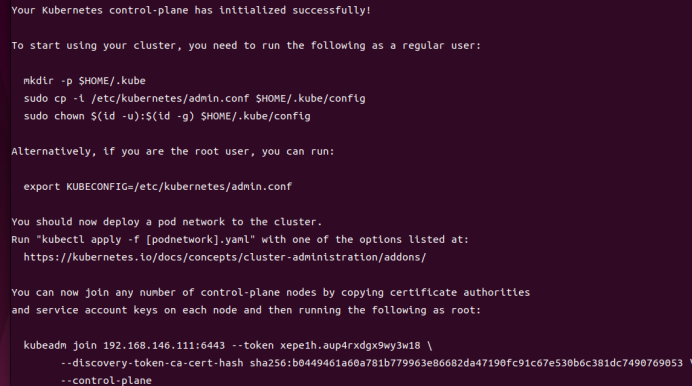The width and height of the screenshot is (692, 386).
Task: Click the '--discovery-token-ca-cert-hash' flag text
Action: point(152,363)
